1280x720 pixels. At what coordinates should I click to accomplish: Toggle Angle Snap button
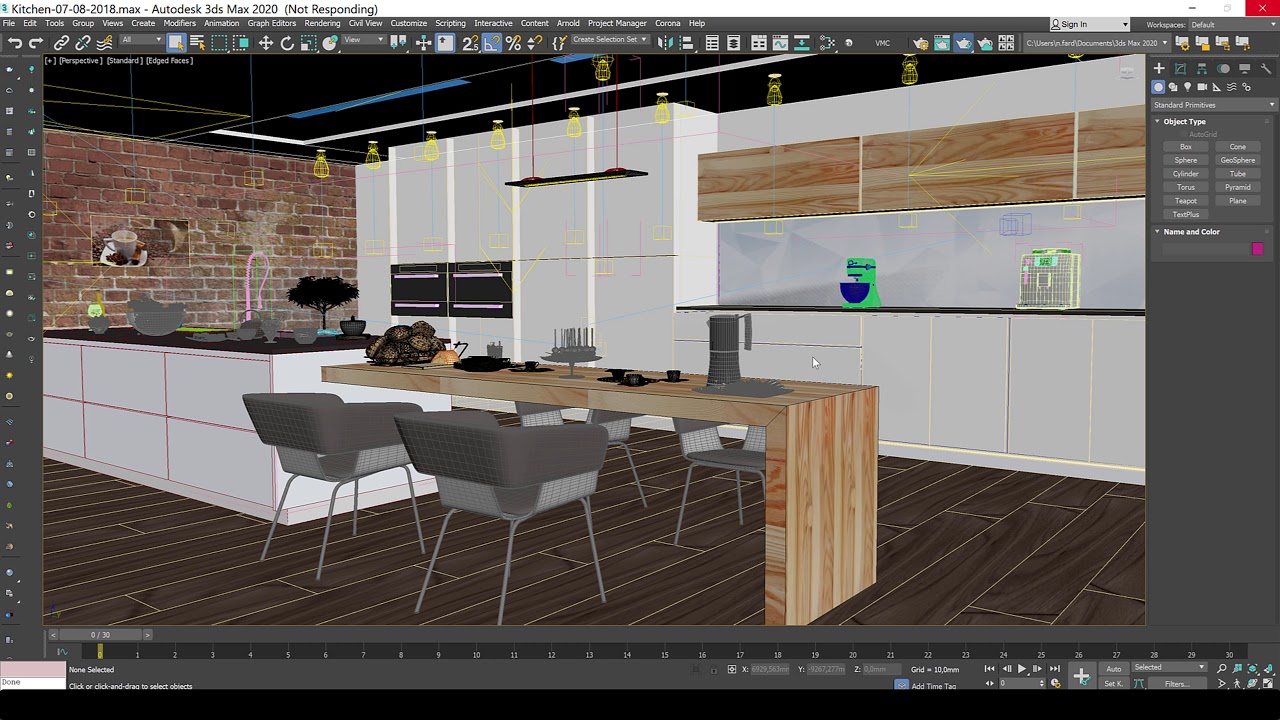pos(492,42)
